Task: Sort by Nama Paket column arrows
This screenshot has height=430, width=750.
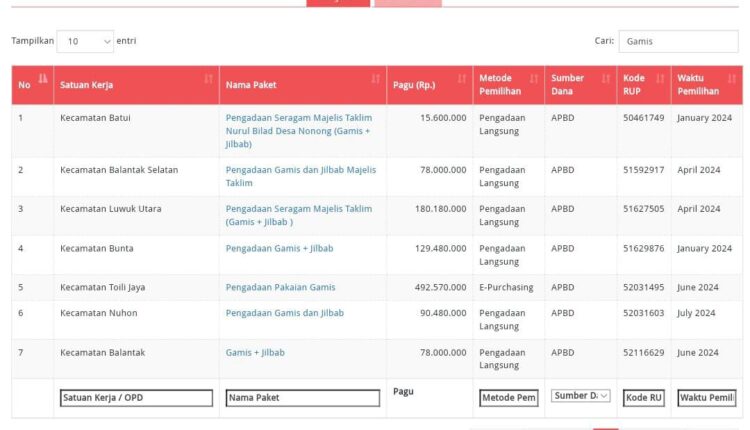Action: coord(376,79)
